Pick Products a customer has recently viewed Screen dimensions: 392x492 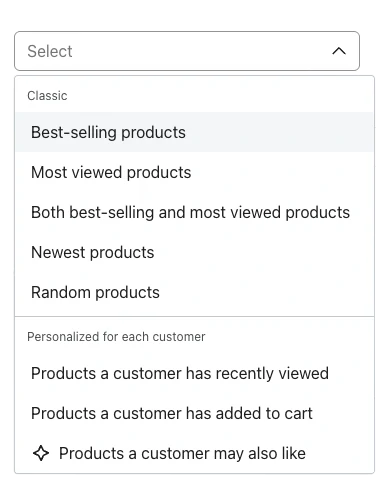click(x=195, y=373)
